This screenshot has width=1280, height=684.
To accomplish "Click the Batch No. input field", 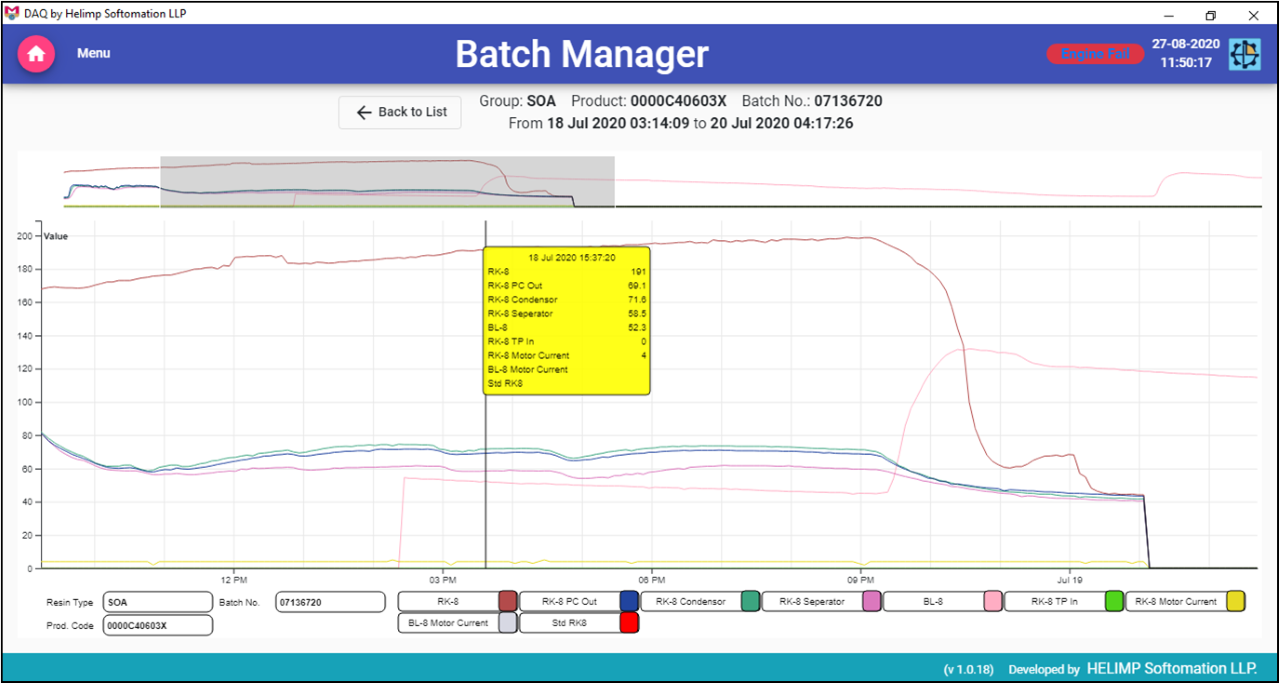I will click(x=330, y=602).
